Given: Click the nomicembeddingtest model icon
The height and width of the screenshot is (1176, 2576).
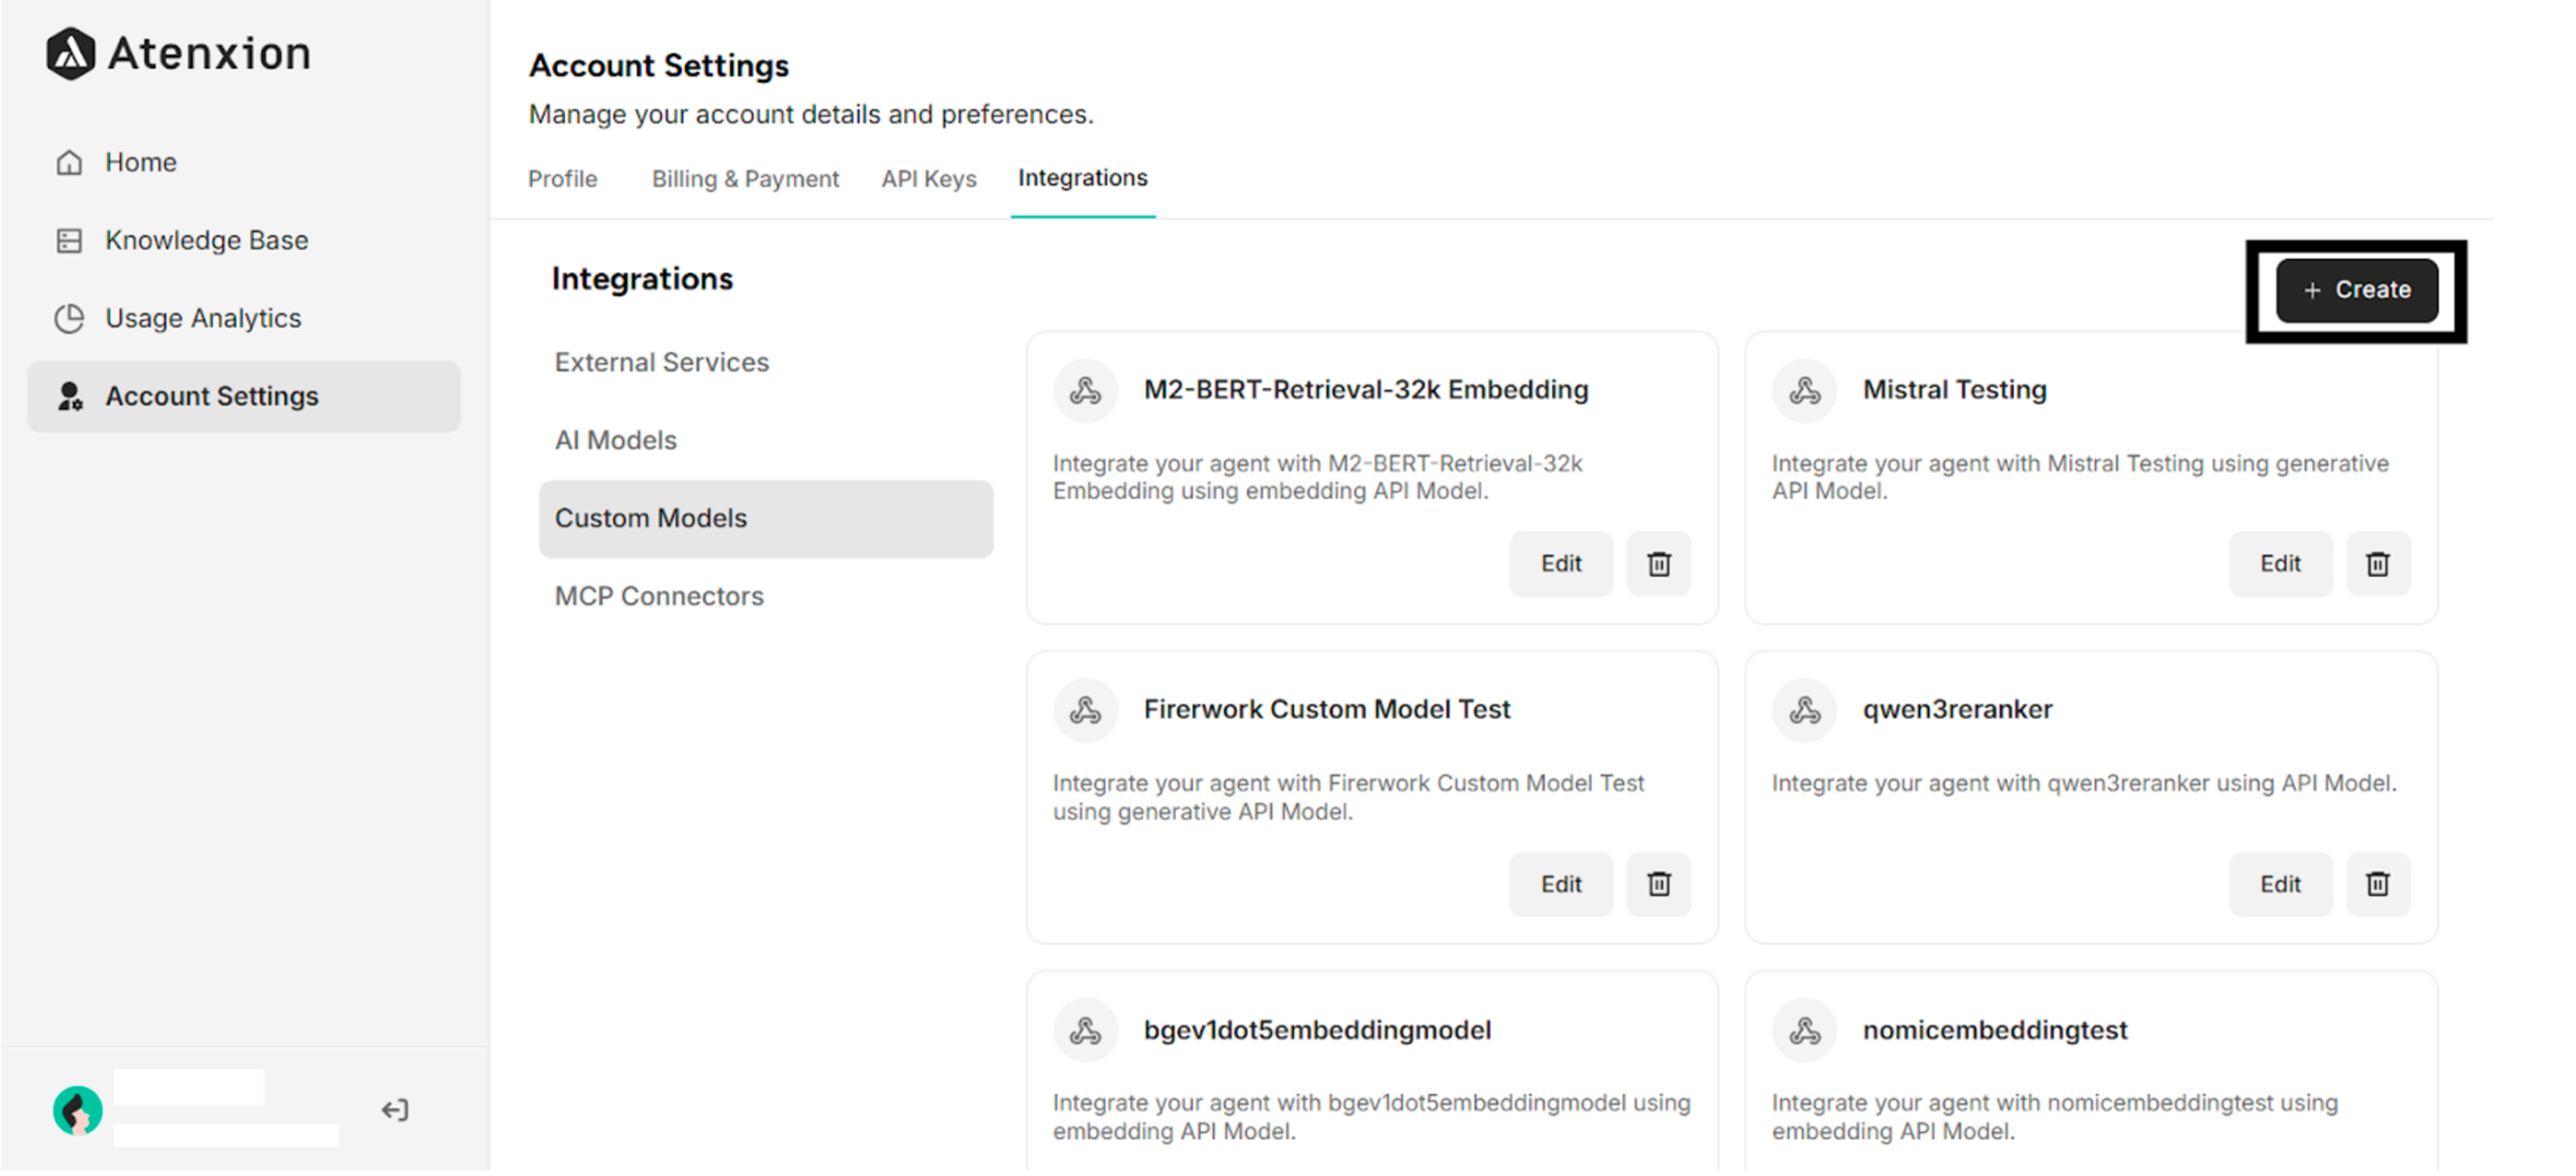Looking at the screenshot, I should [x=1804, y=1030].
